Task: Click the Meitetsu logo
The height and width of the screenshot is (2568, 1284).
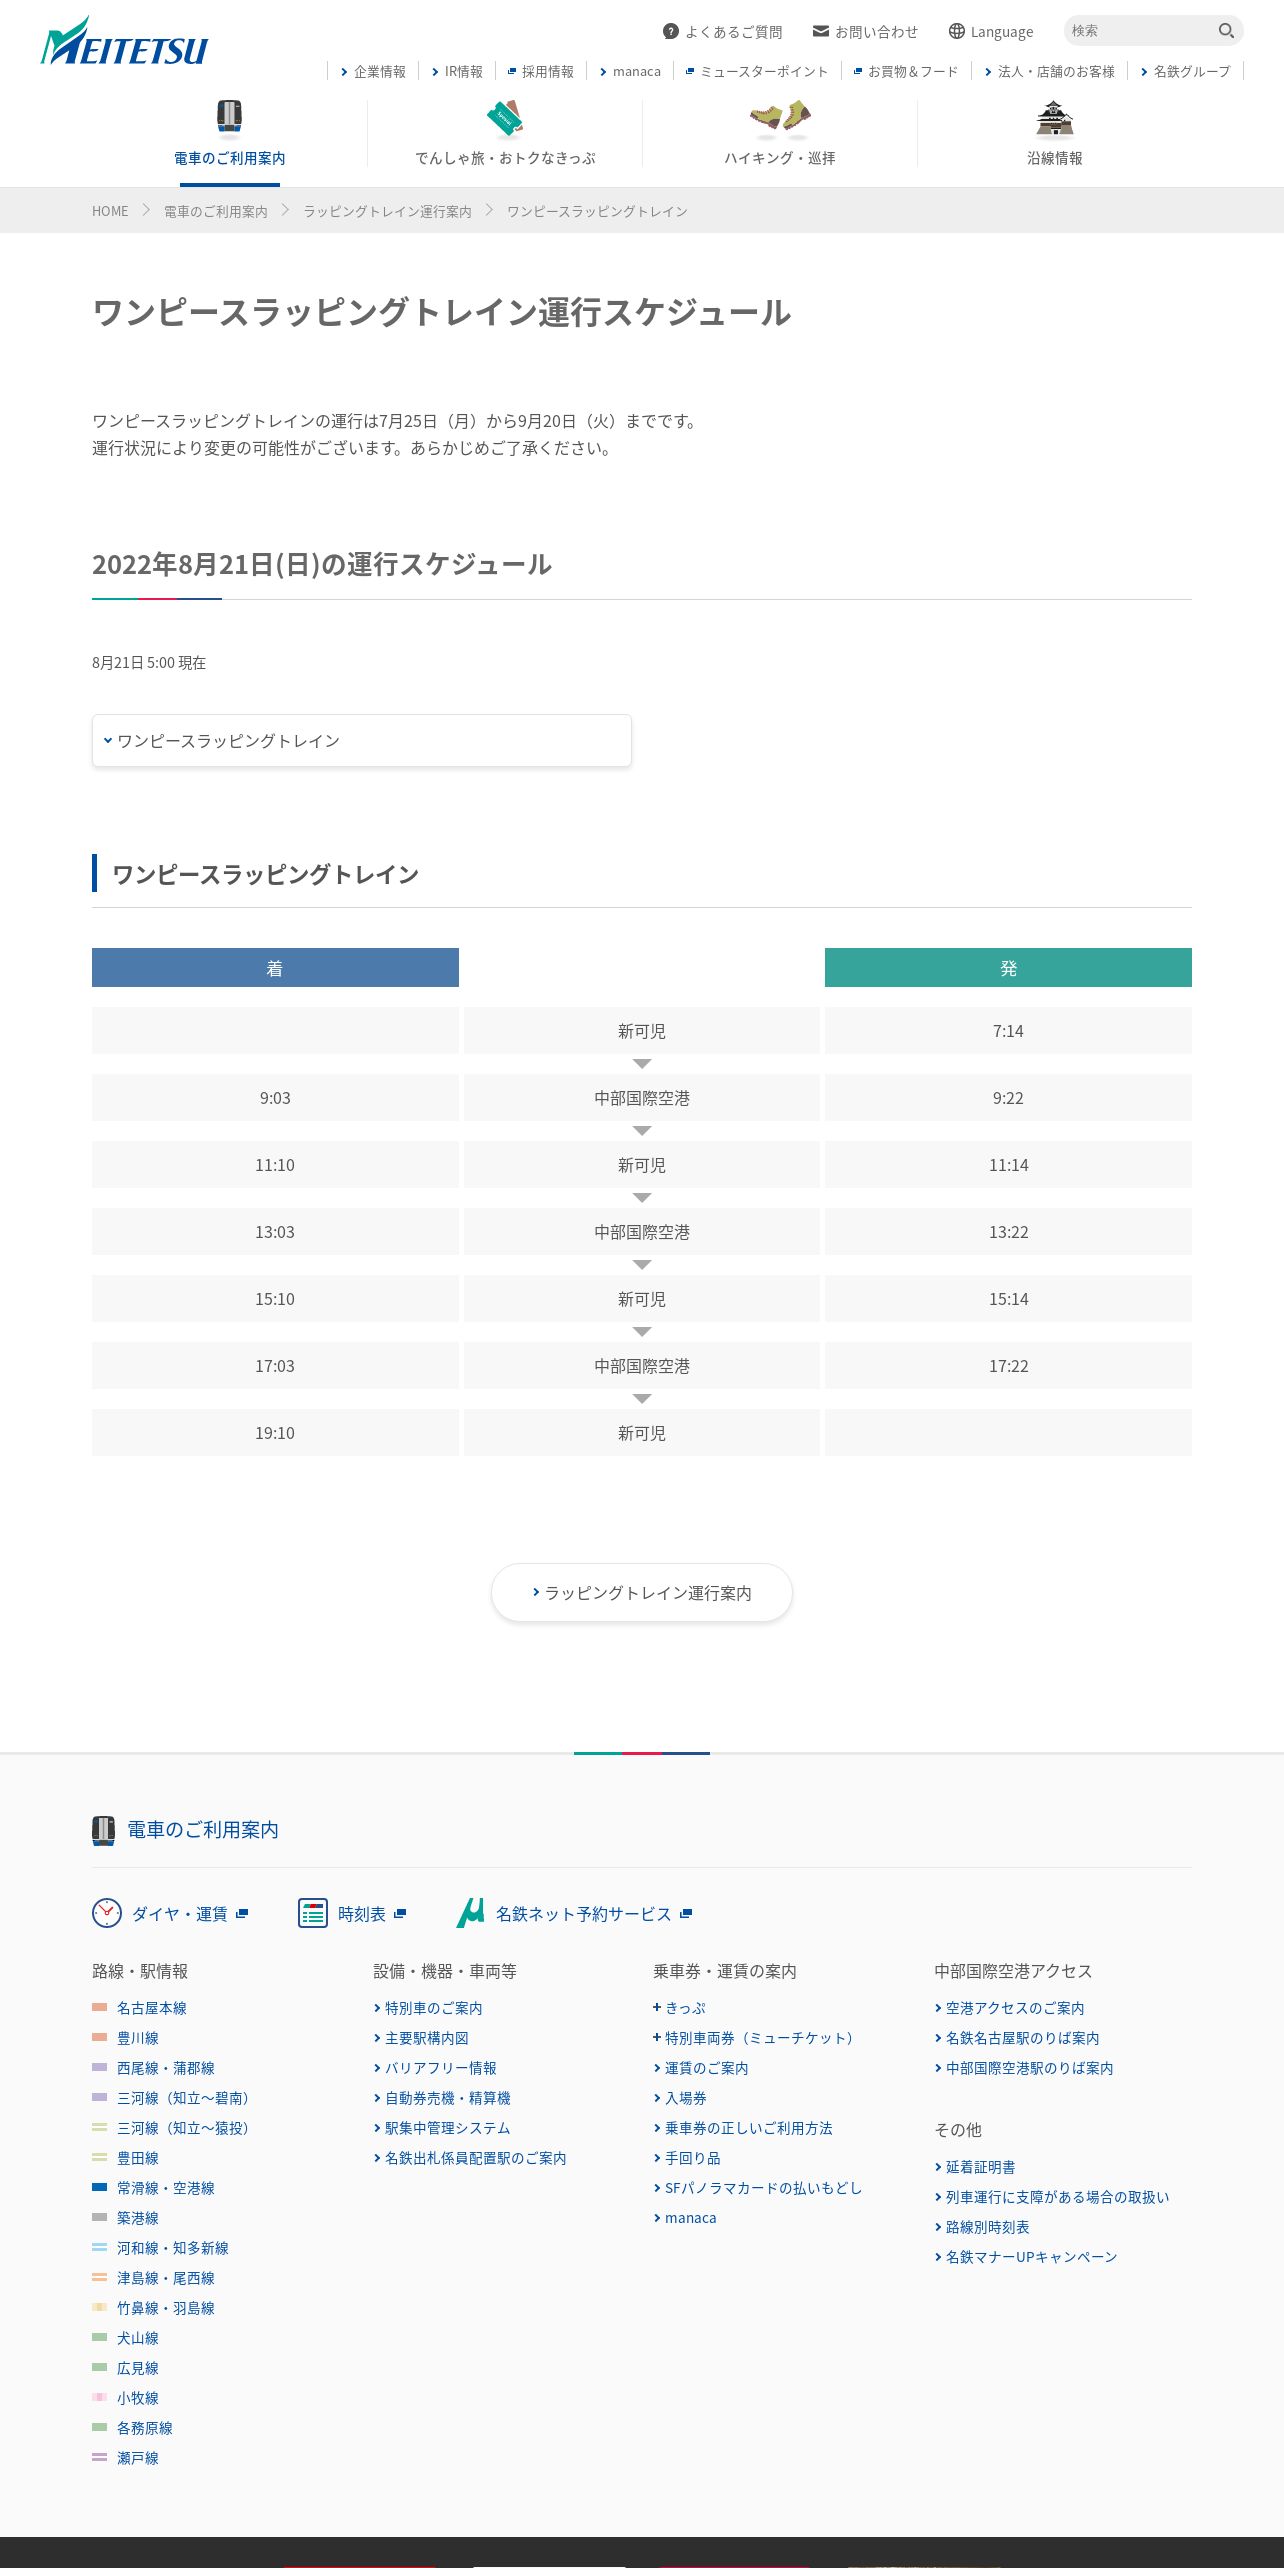Action: tap(124, 42)
